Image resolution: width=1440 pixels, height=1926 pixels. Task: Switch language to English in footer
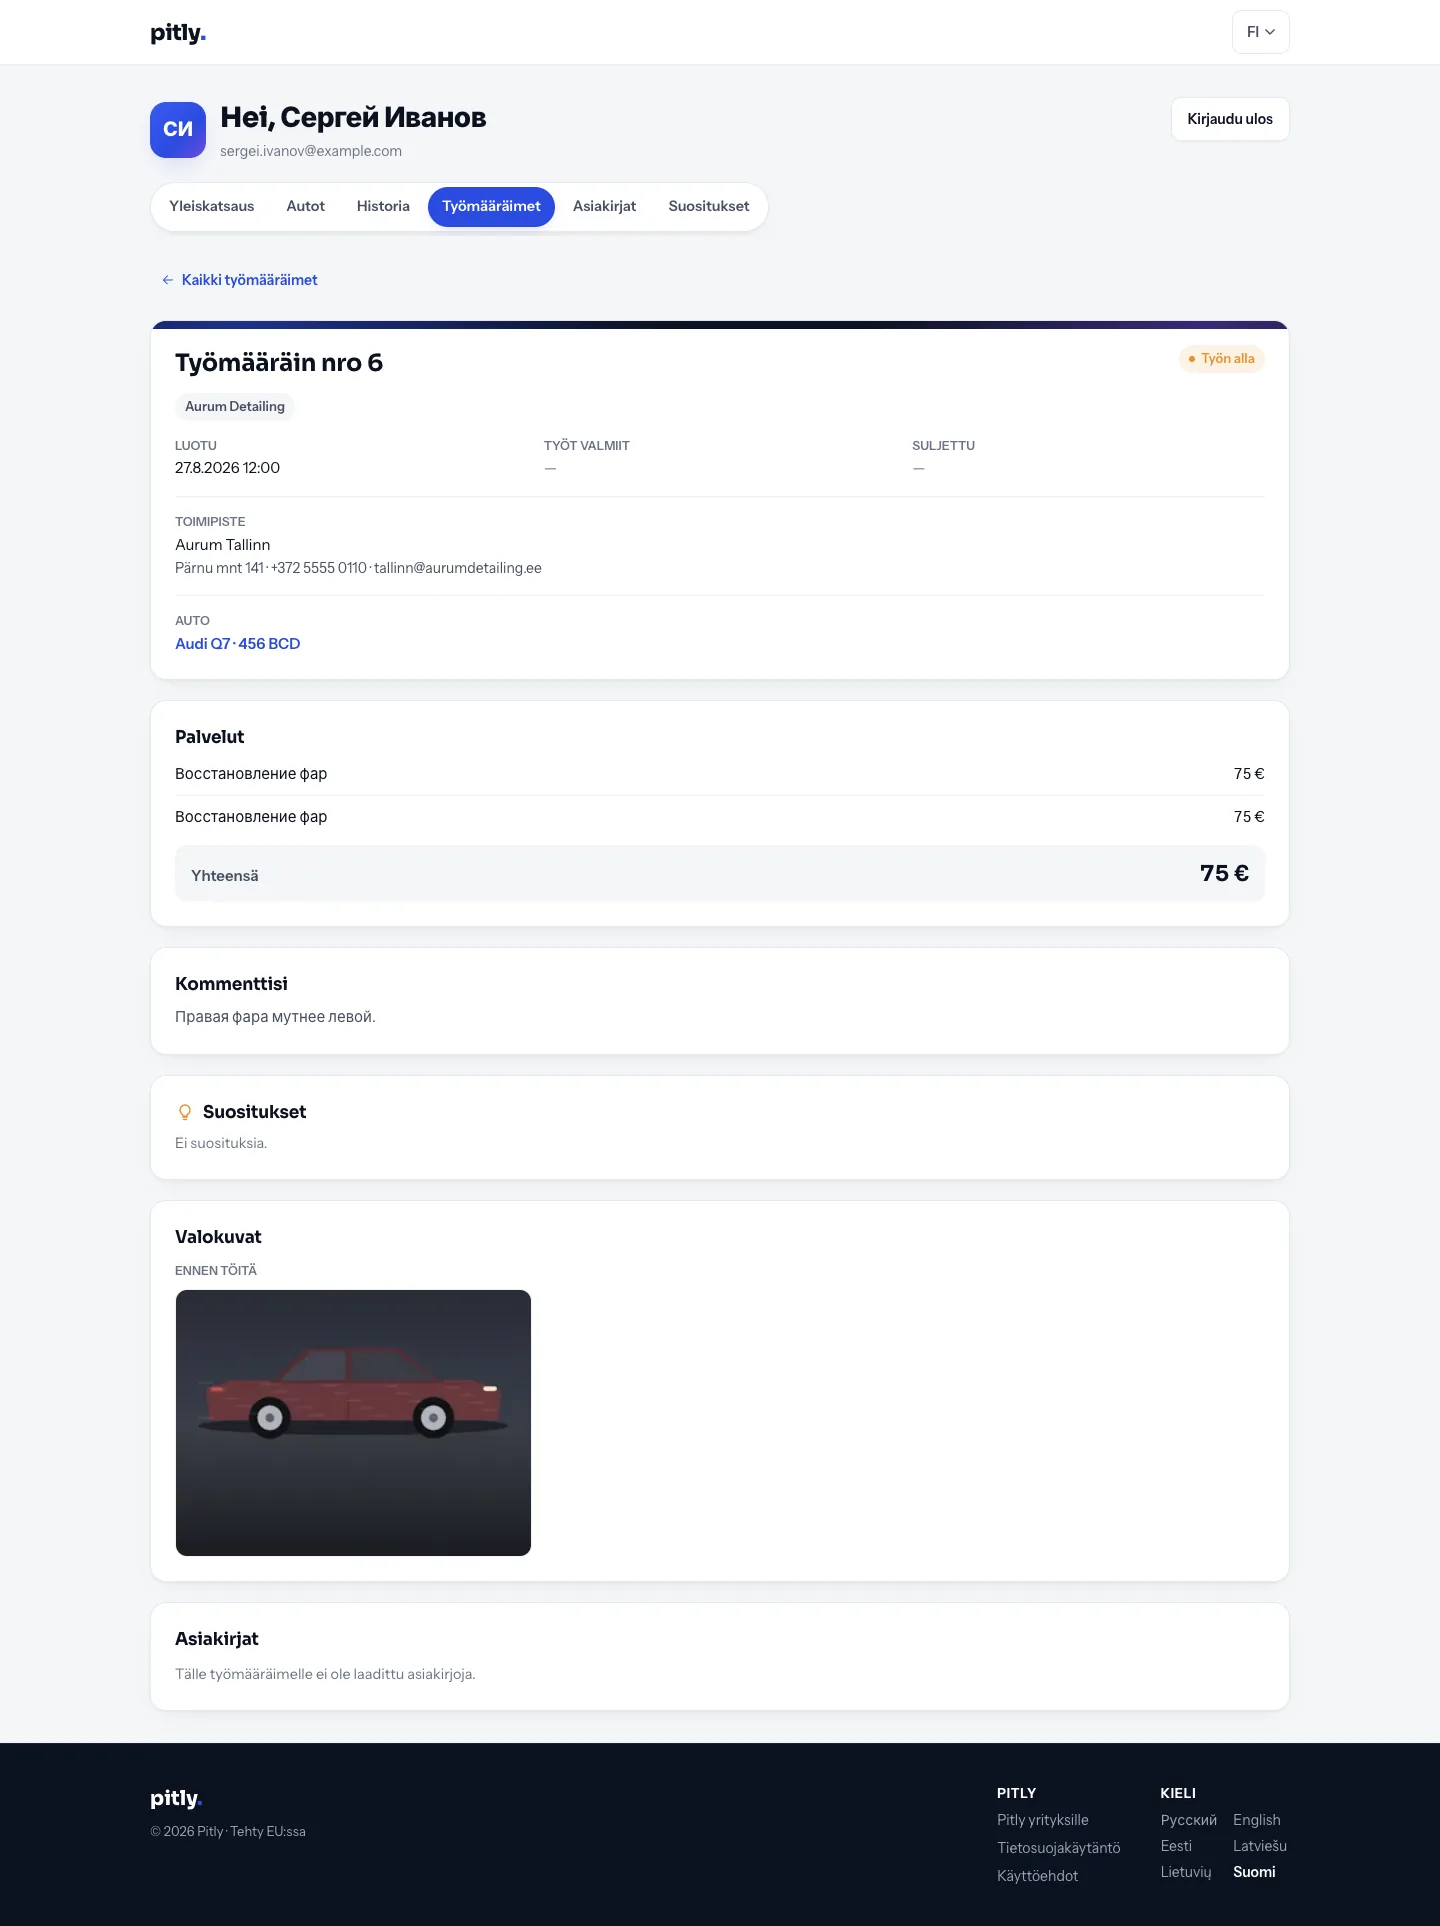tap(1256, 1820)
